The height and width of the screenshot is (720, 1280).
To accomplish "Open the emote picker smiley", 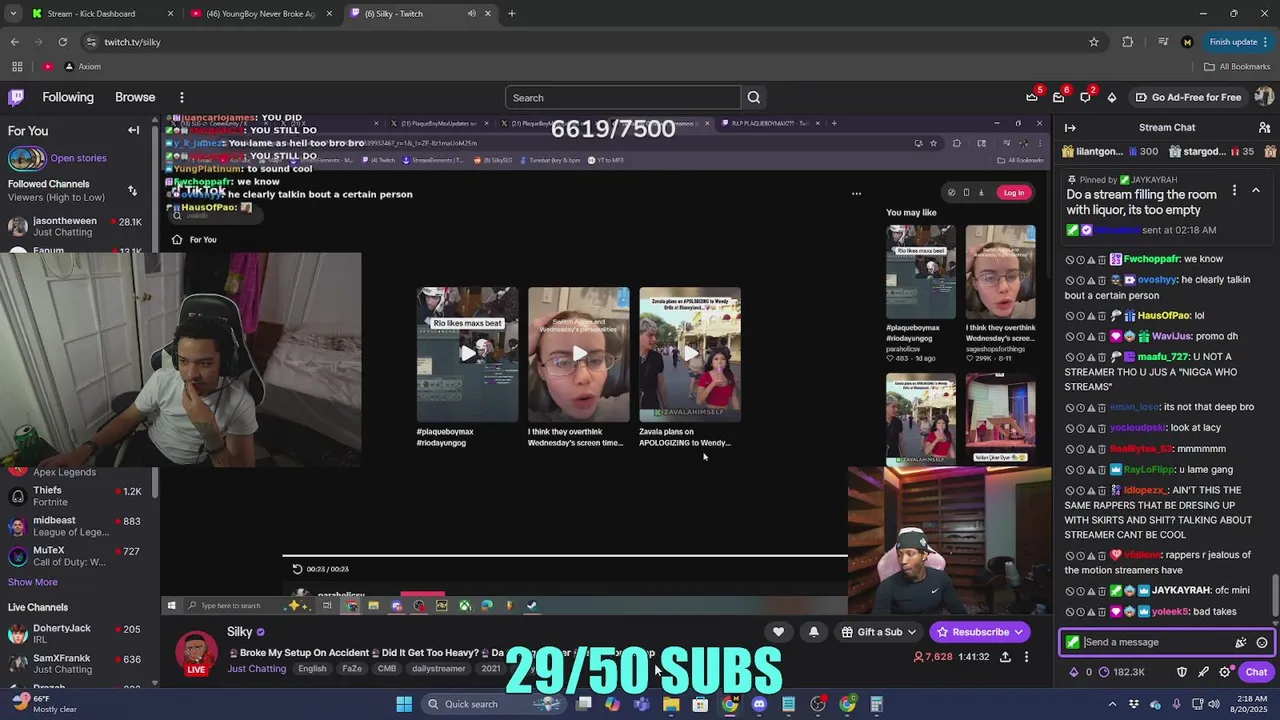I will pos(1262,643).
